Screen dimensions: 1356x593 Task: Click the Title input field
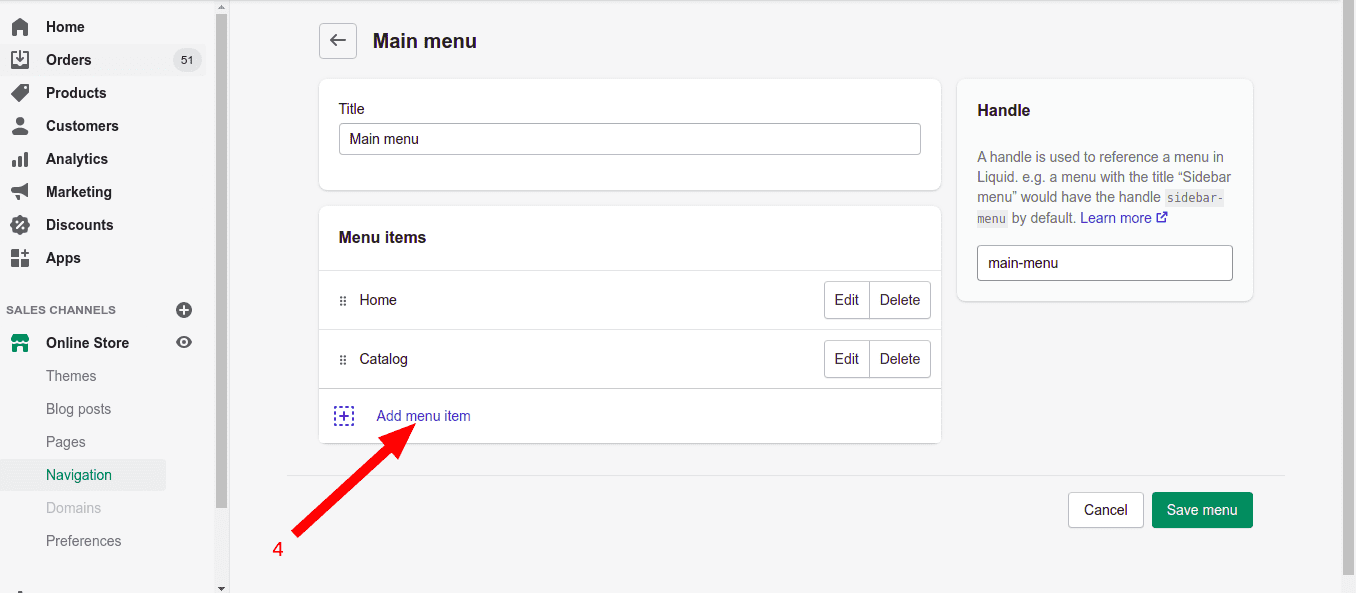(x=629, y=139)
